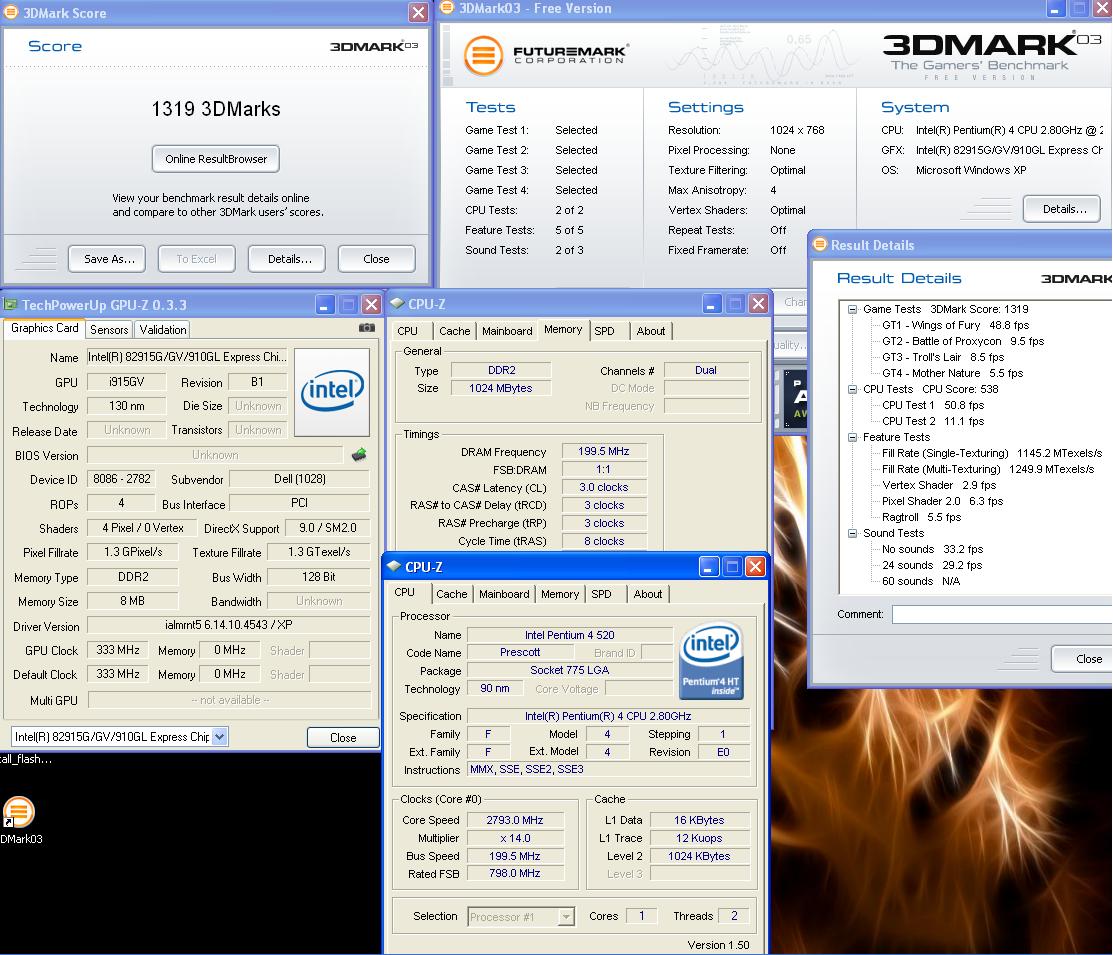Collapse the Game Tests tree node

coord(852,309)
